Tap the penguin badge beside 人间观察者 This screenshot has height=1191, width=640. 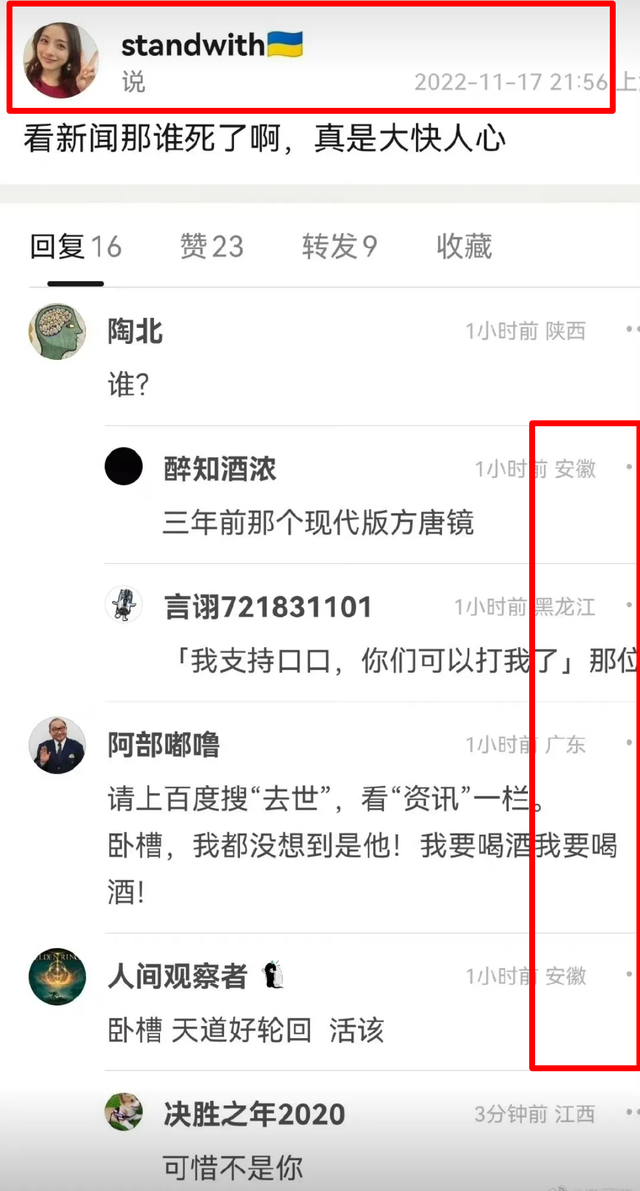click(272, 975)
